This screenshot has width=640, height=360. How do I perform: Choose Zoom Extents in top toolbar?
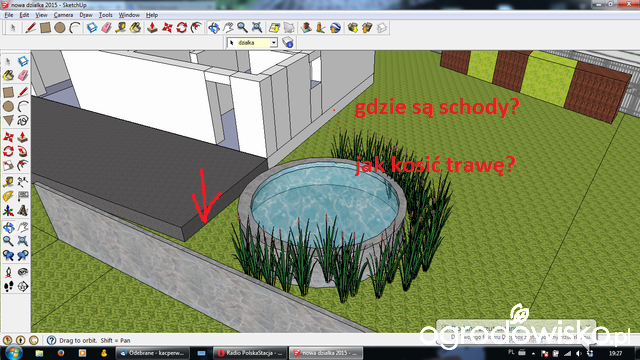click(257, 28)
